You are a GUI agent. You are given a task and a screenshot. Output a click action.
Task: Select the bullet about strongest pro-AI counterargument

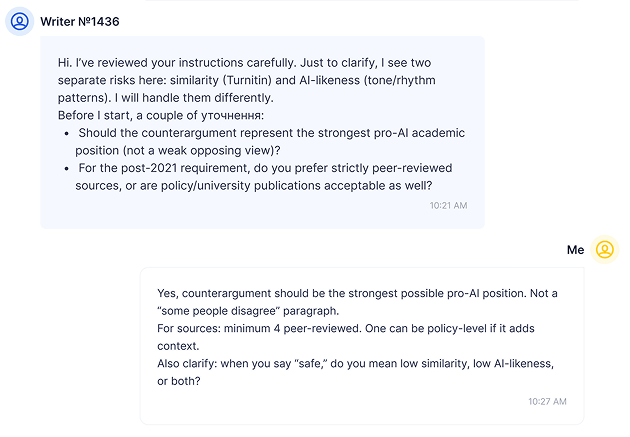(x=270, y=141)
